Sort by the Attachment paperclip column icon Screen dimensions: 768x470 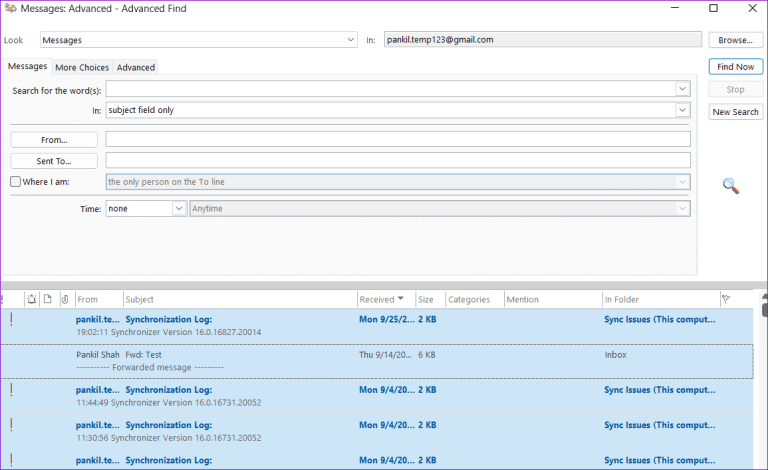pyautogui.click(x=64, y=299)
